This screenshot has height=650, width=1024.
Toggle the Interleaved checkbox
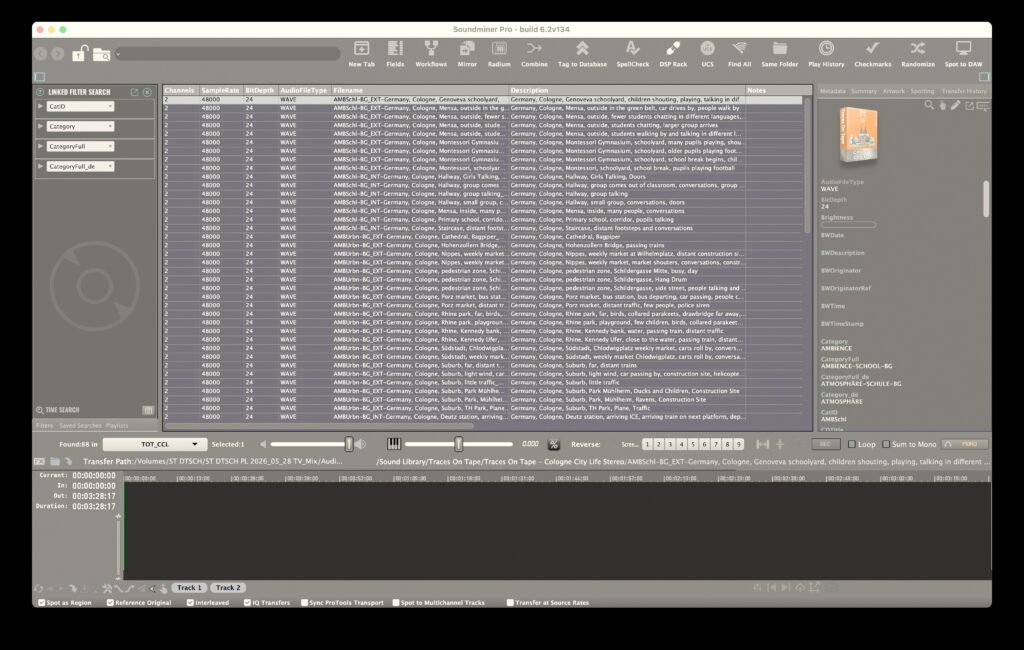(x=190, y=603)
